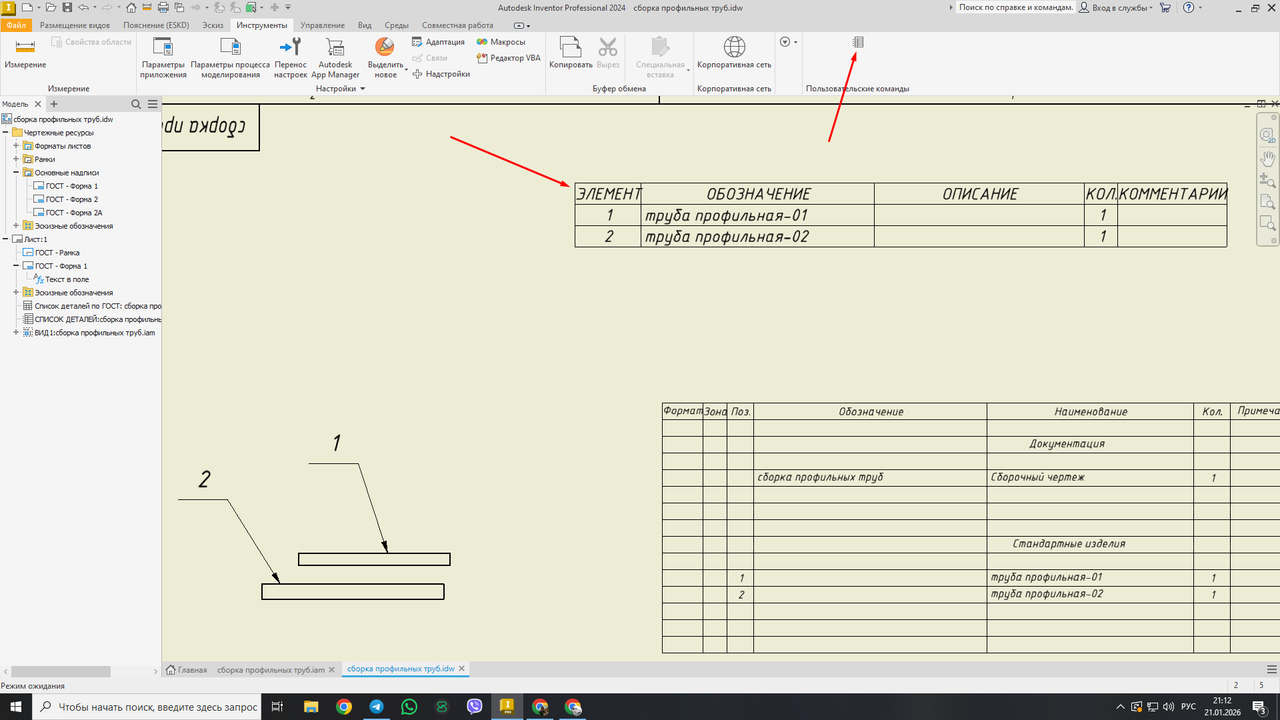Click the Print icon in quick access

163,7
